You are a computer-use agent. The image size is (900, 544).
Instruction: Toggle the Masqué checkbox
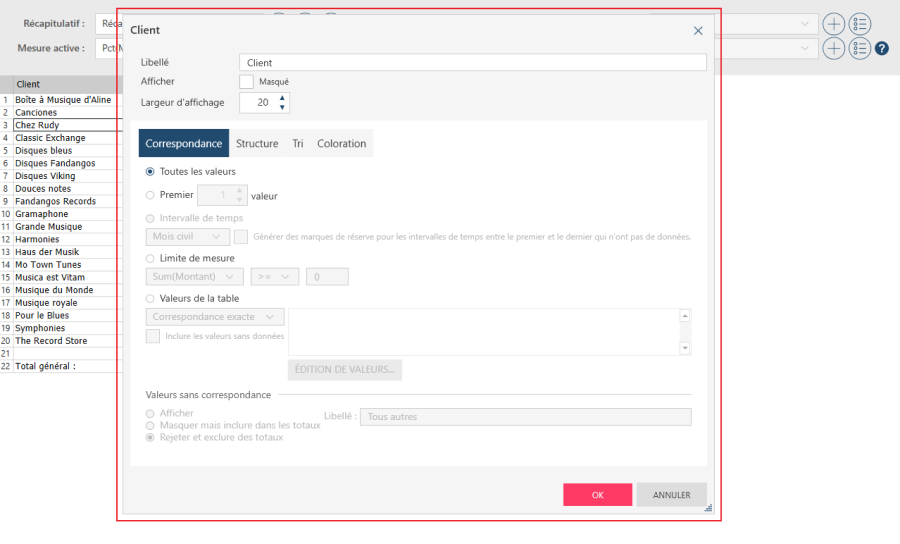pos(246,81)
